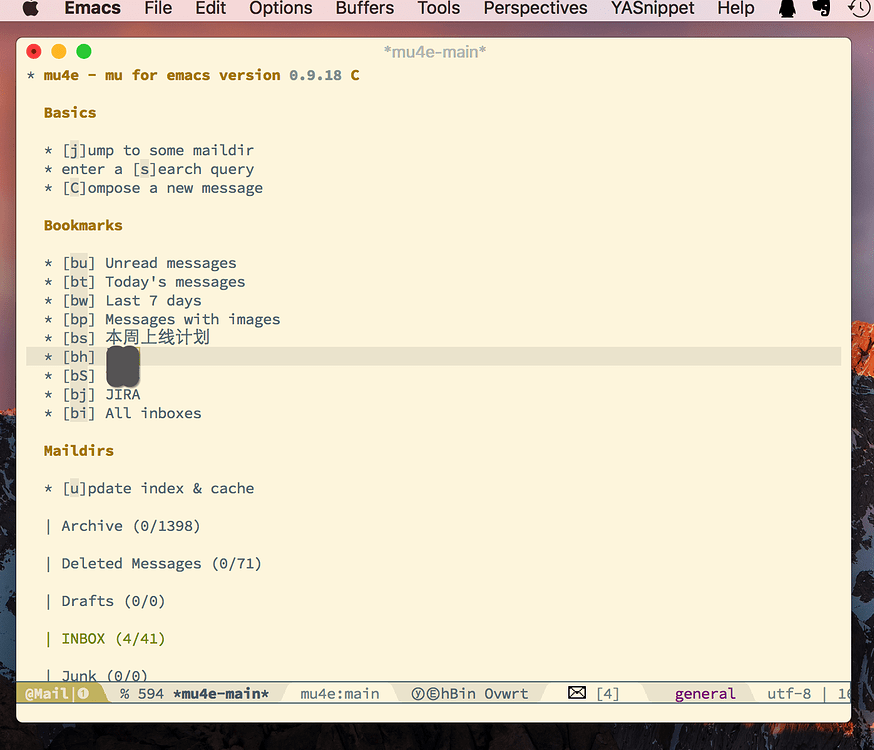The image size is (874, 750).
Task: Open the Perspectives menu
Action: coord(535,9)
